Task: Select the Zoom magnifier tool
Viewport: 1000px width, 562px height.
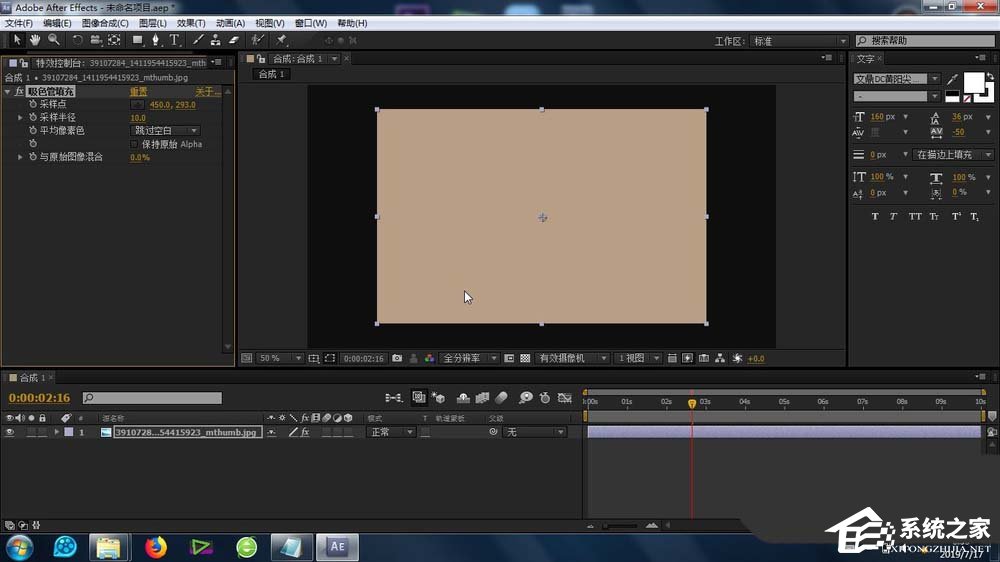Action: [53, 40]
